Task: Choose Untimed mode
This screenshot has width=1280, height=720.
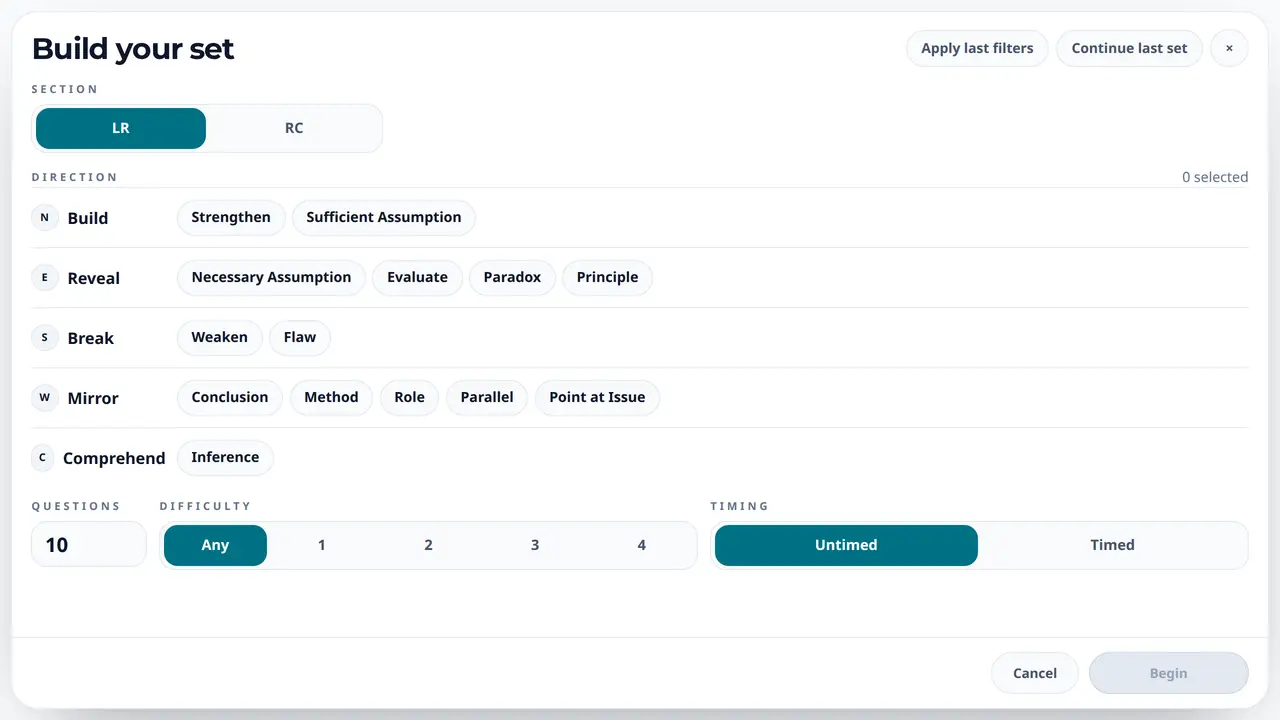Action: pos(846,545)
